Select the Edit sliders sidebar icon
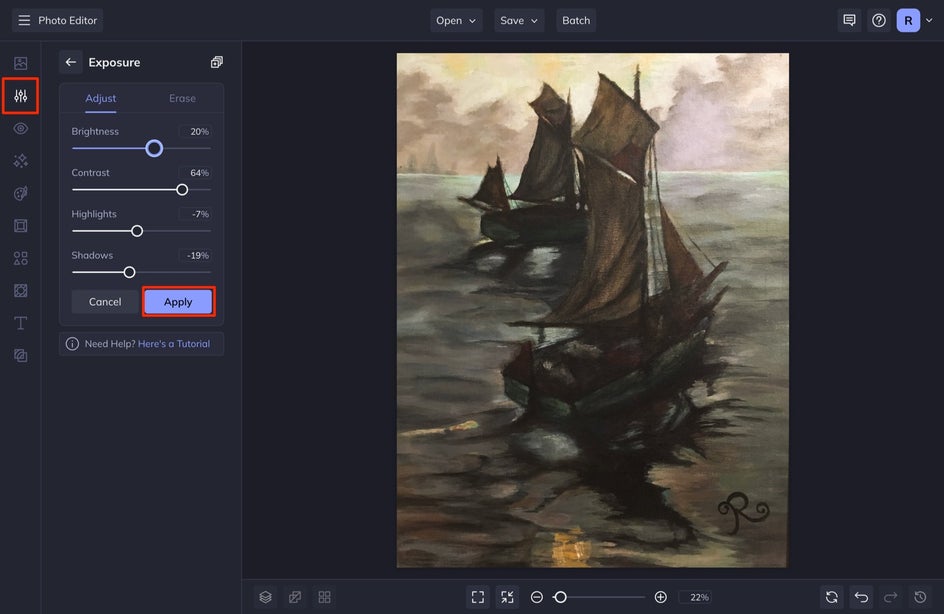Image resolution: width=944 pixels, height=614 pixels. 20,96
